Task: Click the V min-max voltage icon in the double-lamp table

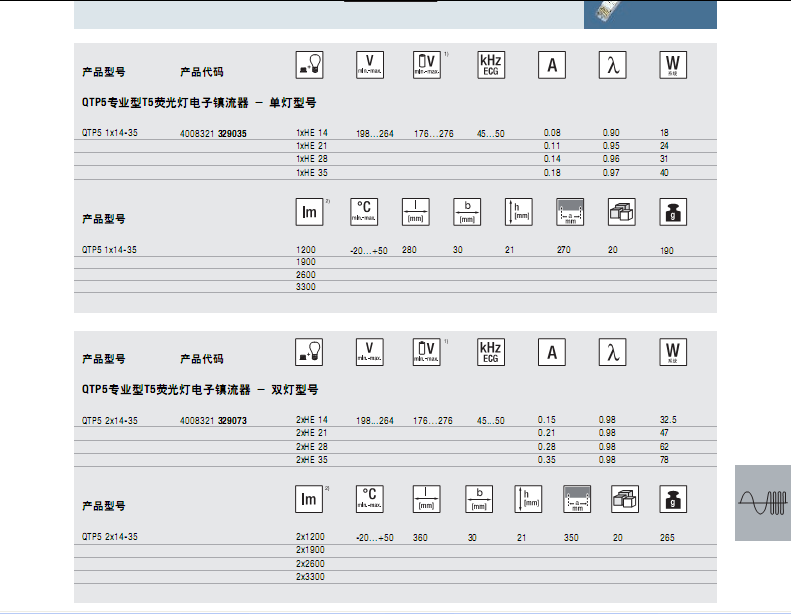Action: [370, 352]
